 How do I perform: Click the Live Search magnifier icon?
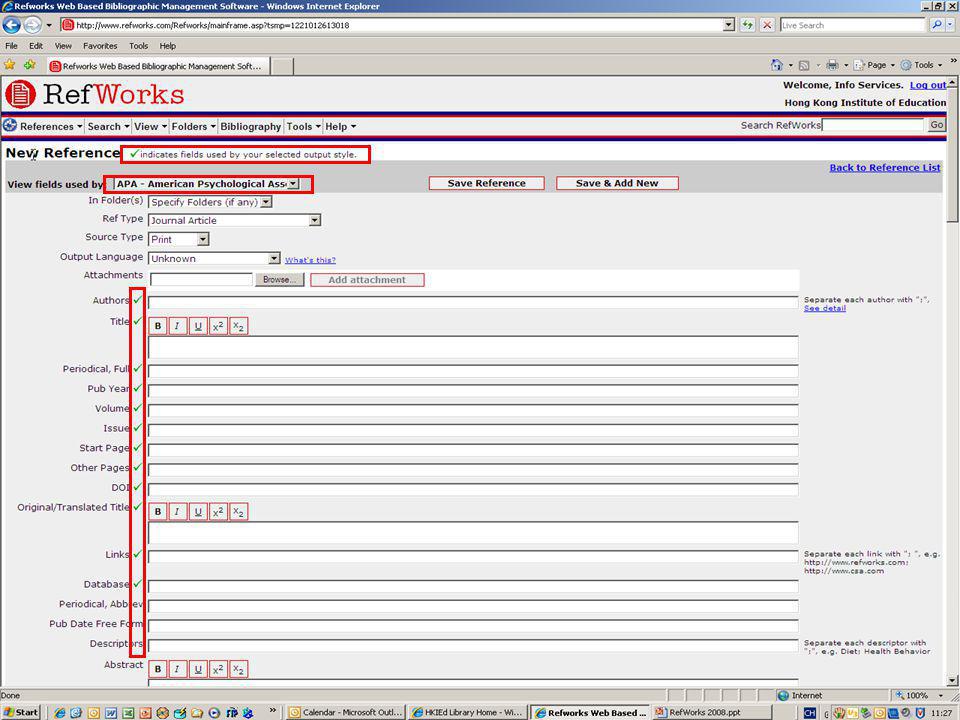tap(937, 25)
